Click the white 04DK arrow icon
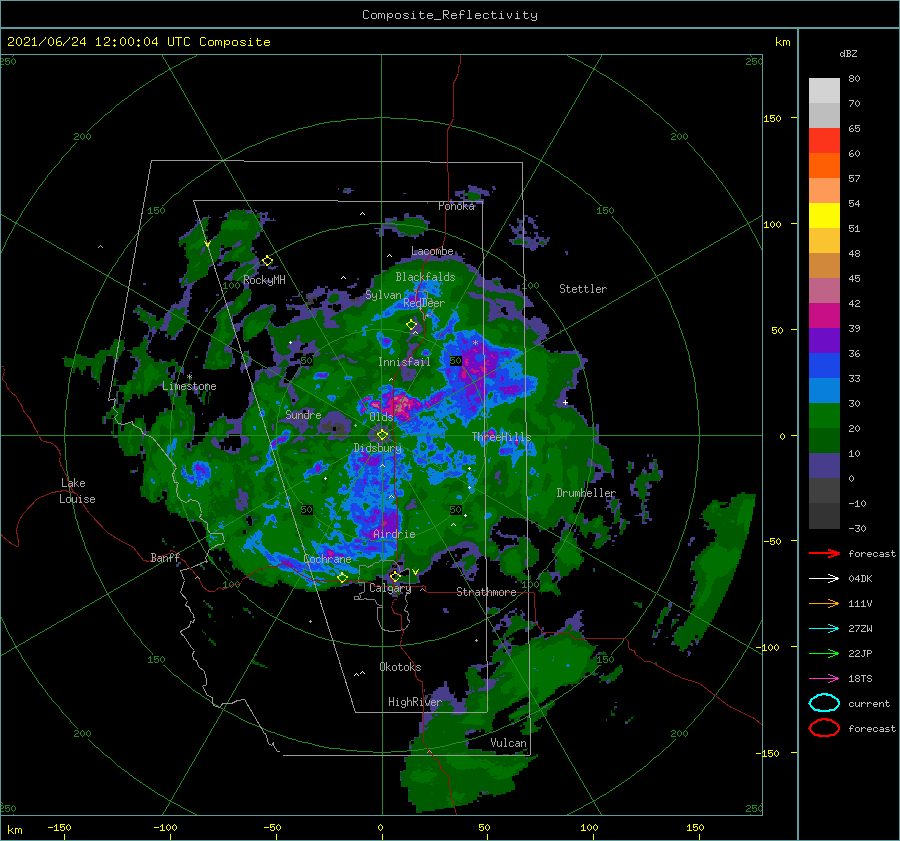Image resolution: width=900 pixels, height=841 pixels. (x=824, y=579)
